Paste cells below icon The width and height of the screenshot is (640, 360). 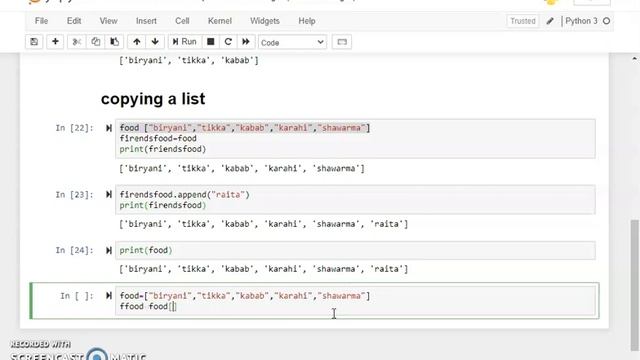point(115,42)
